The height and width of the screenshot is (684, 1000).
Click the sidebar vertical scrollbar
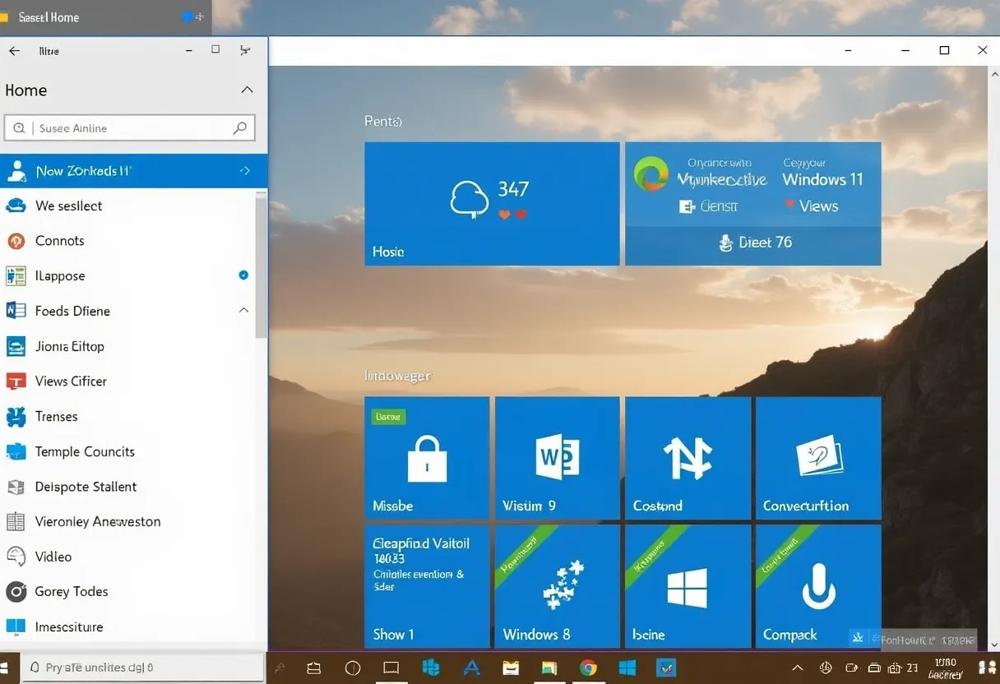(x=261, y=266)
